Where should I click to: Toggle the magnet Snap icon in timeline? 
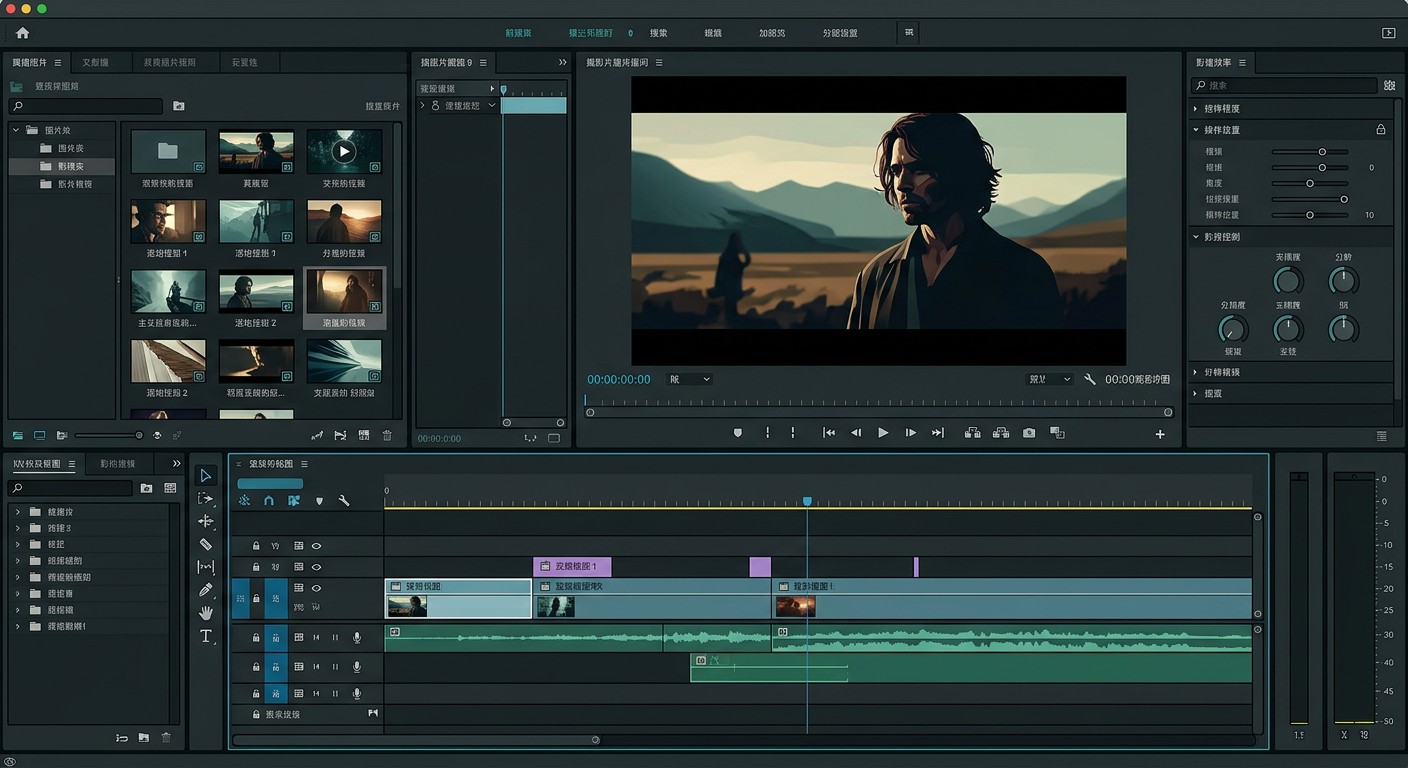point(268,501)
